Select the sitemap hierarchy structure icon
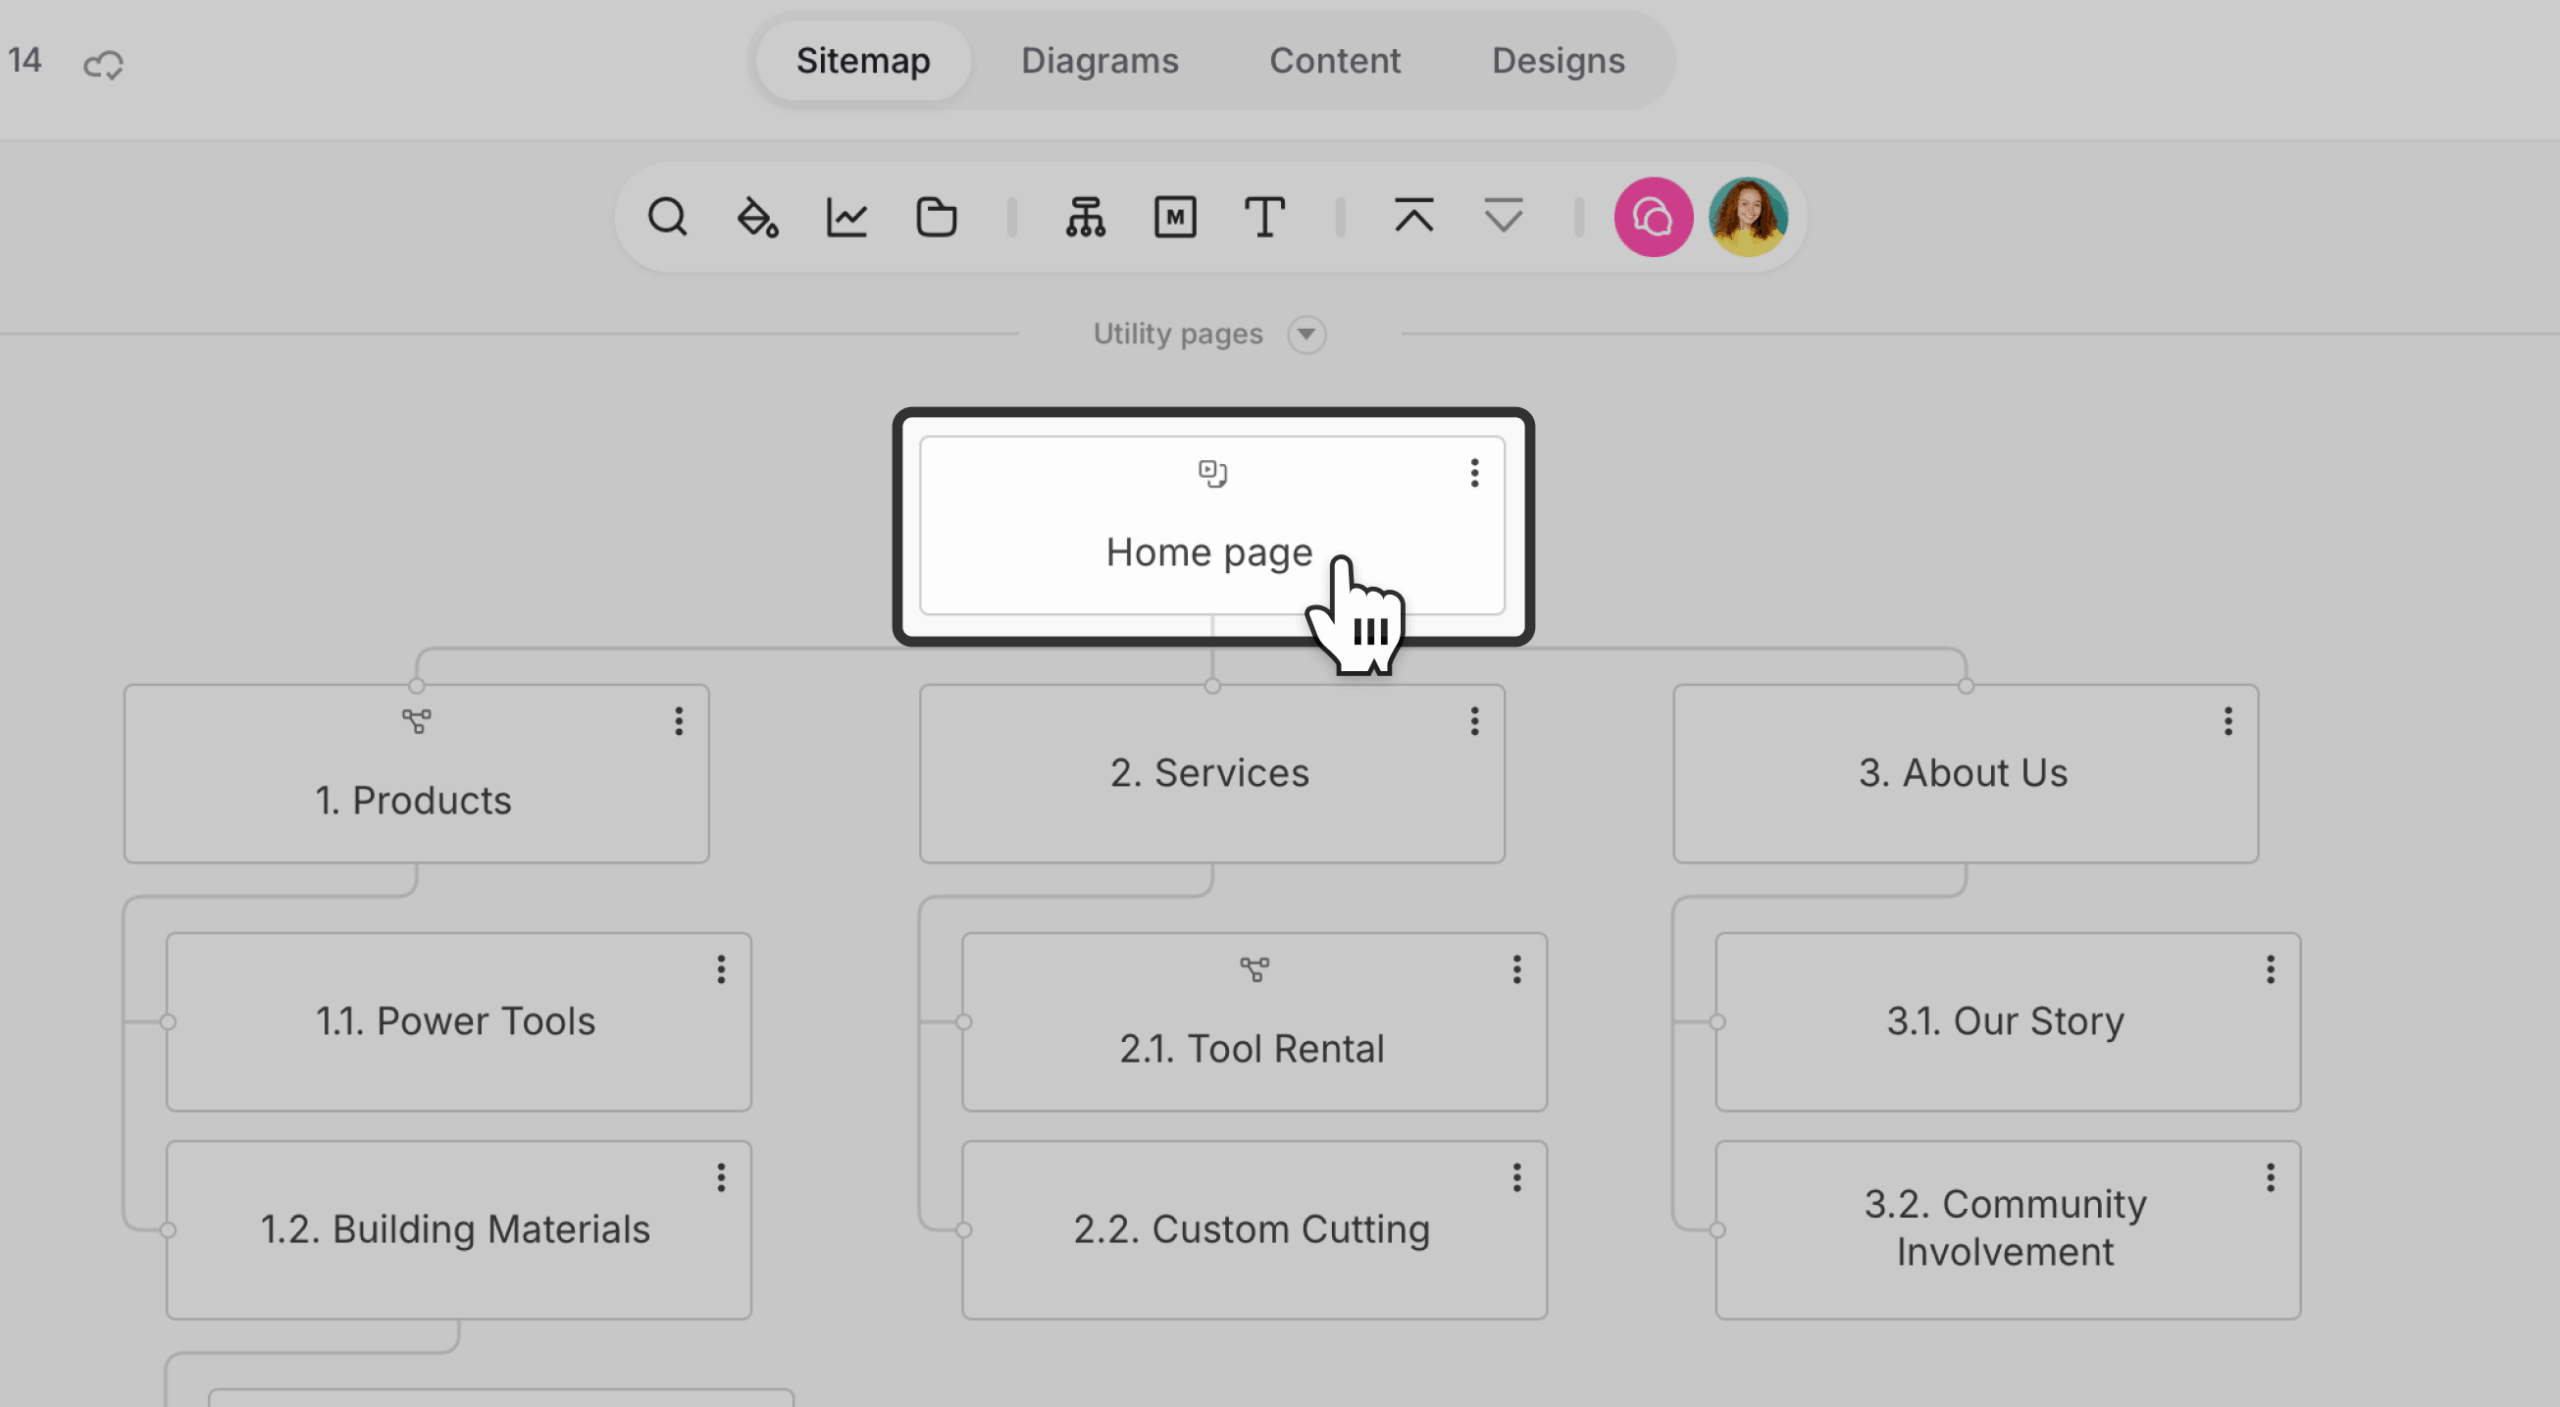 pos(1085,217)
